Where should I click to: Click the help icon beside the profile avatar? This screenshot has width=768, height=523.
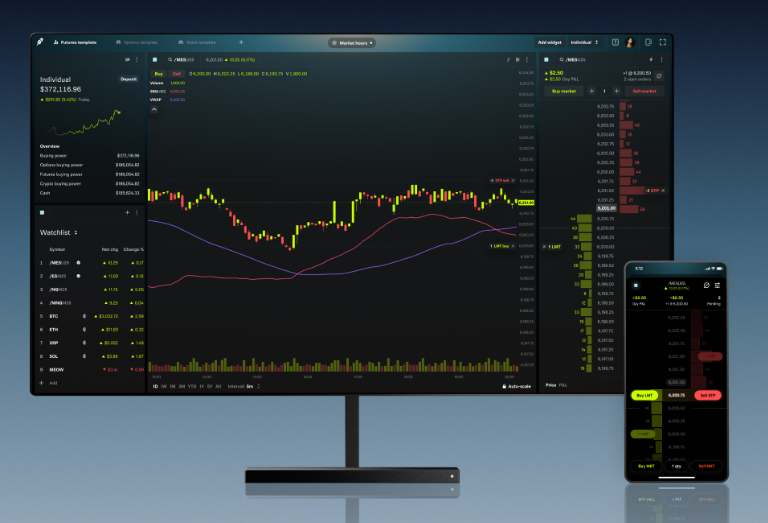(x=615, y=43)
